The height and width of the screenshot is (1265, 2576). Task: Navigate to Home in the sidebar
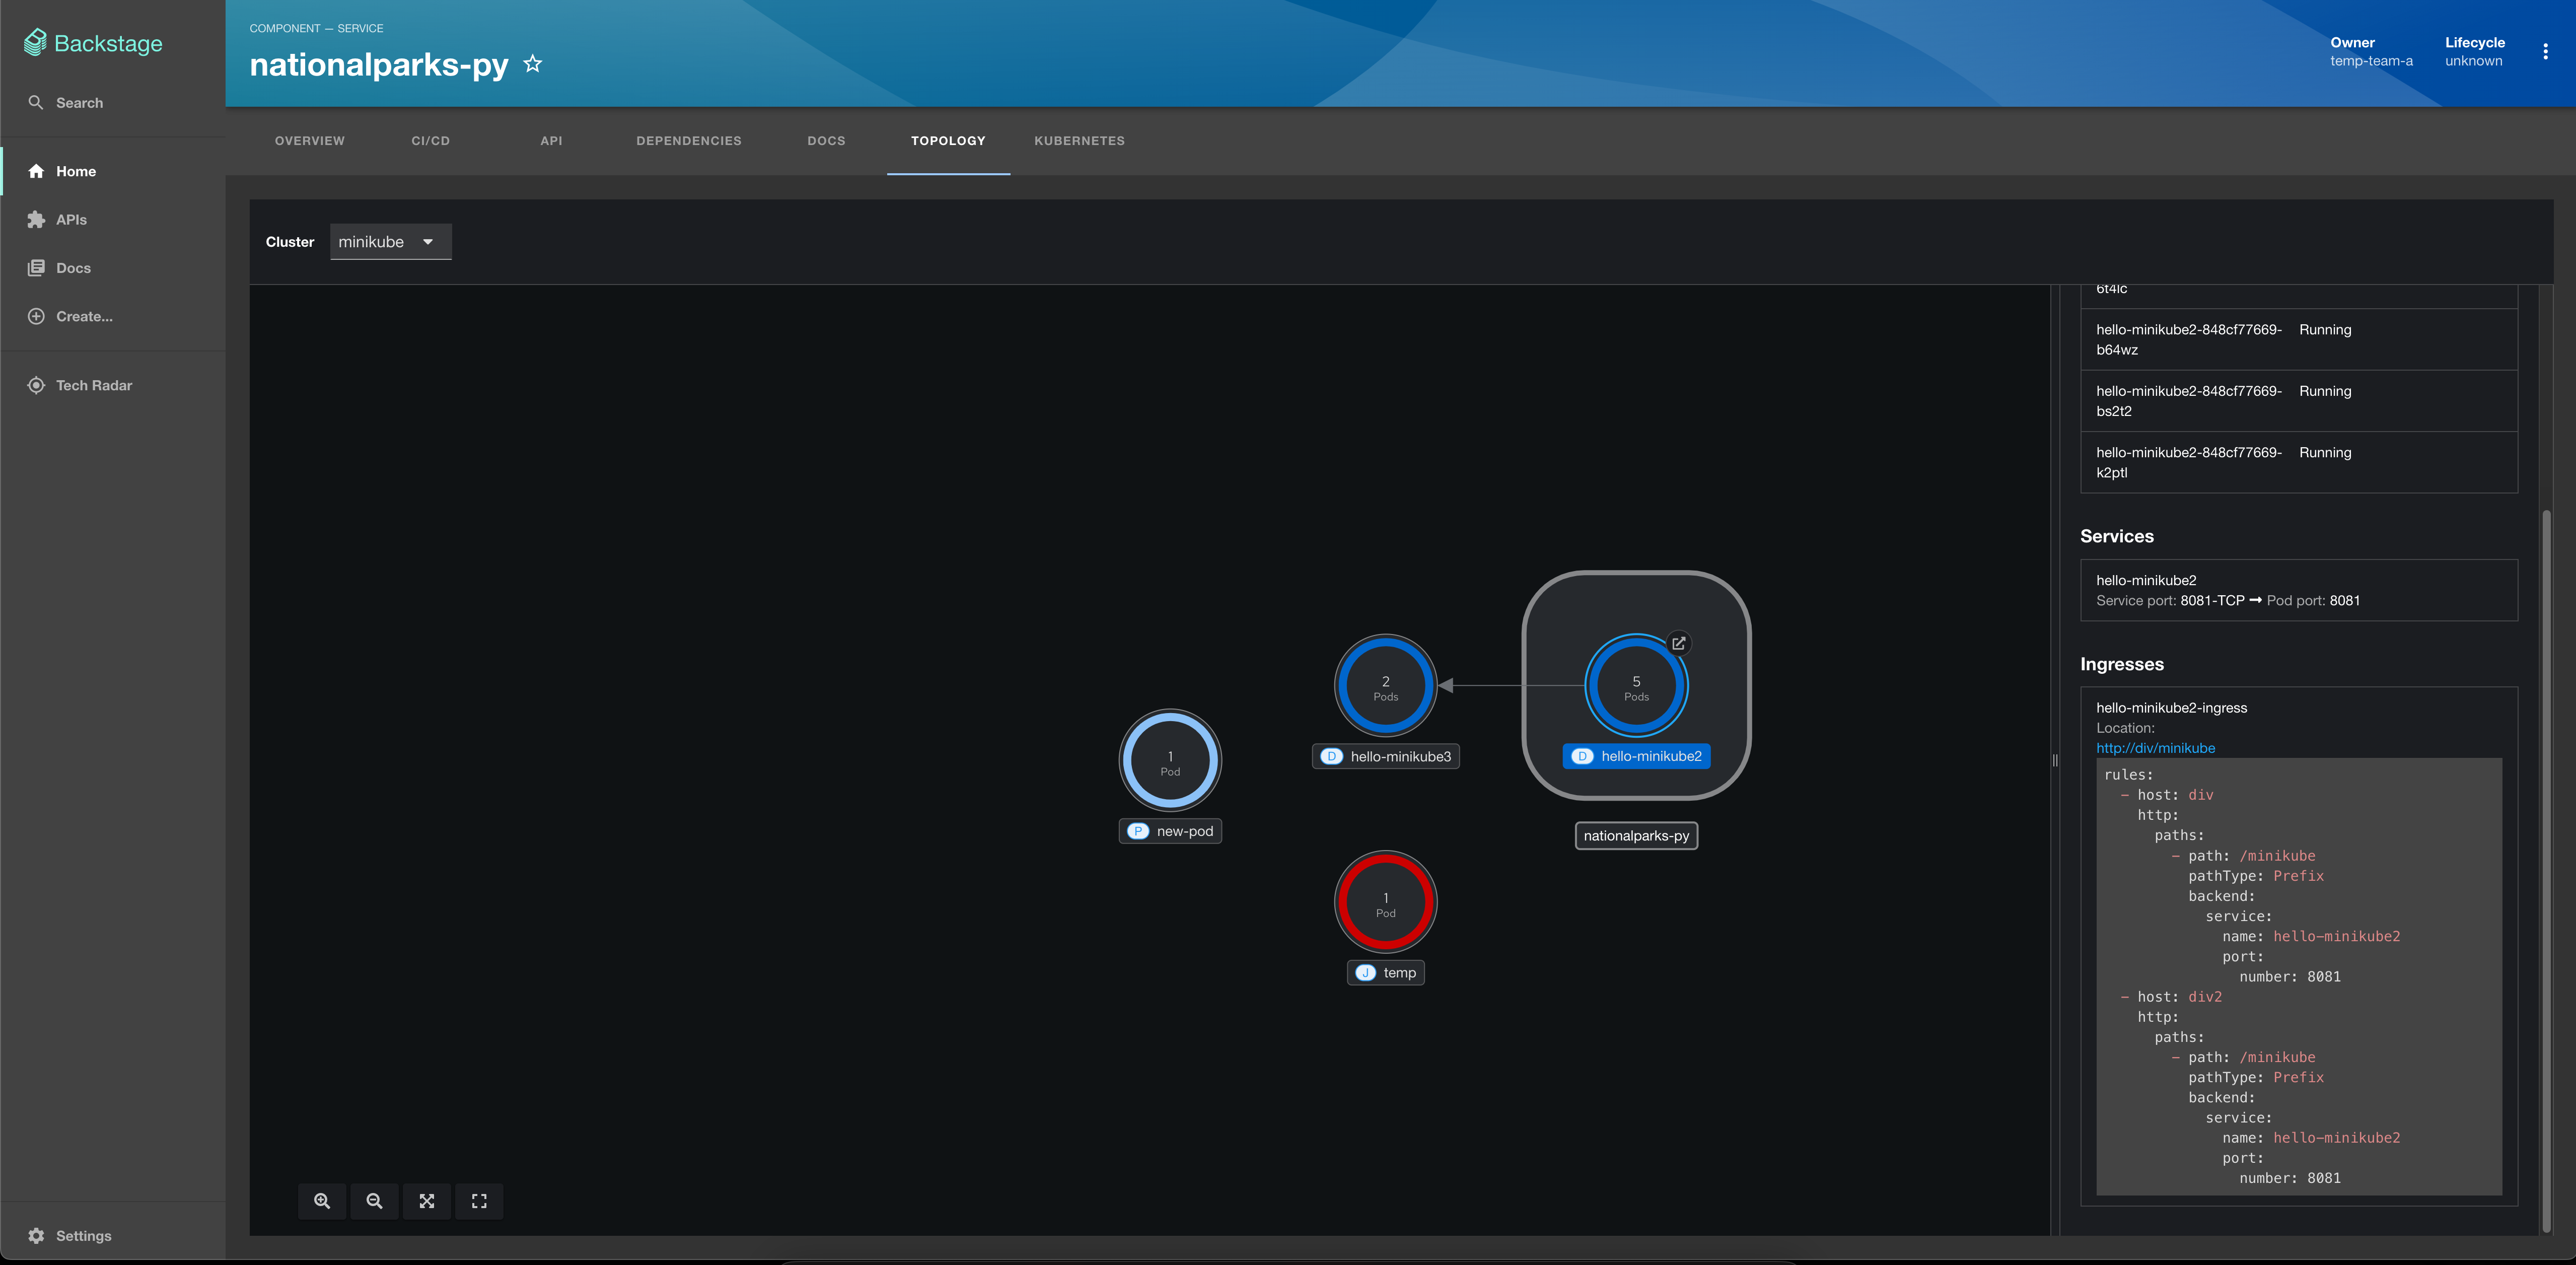point(76,171)
